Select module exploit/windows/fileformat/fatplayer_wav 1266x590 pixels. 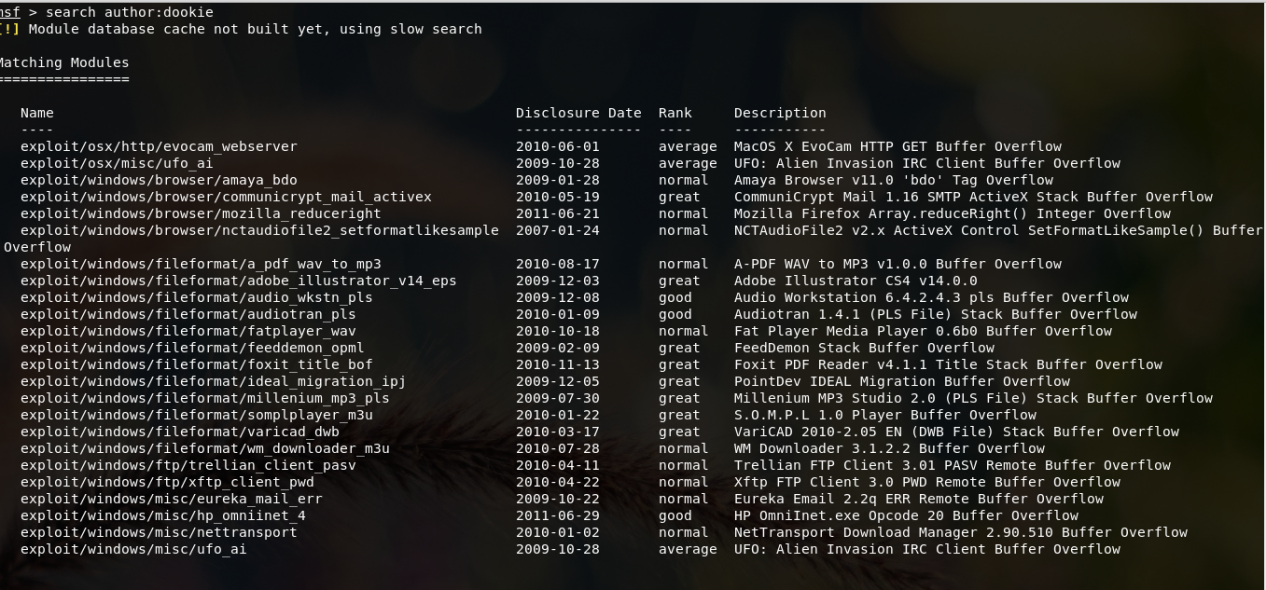point(188,331)
